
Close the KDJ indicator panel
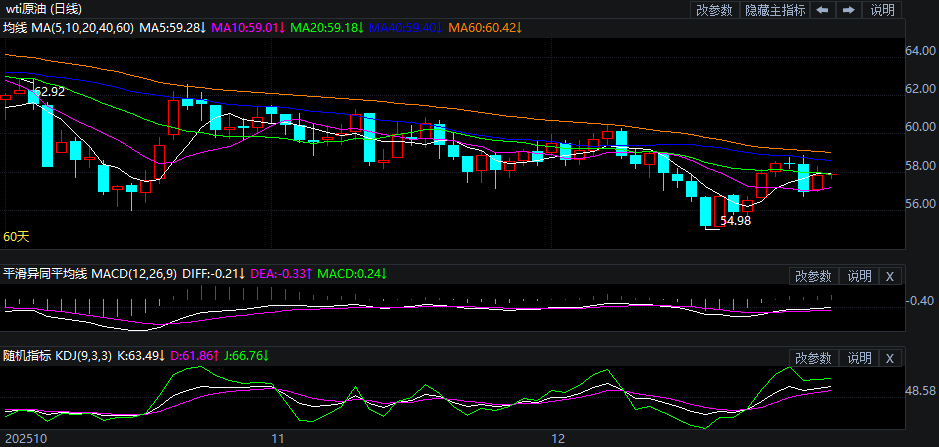(891, 358)
